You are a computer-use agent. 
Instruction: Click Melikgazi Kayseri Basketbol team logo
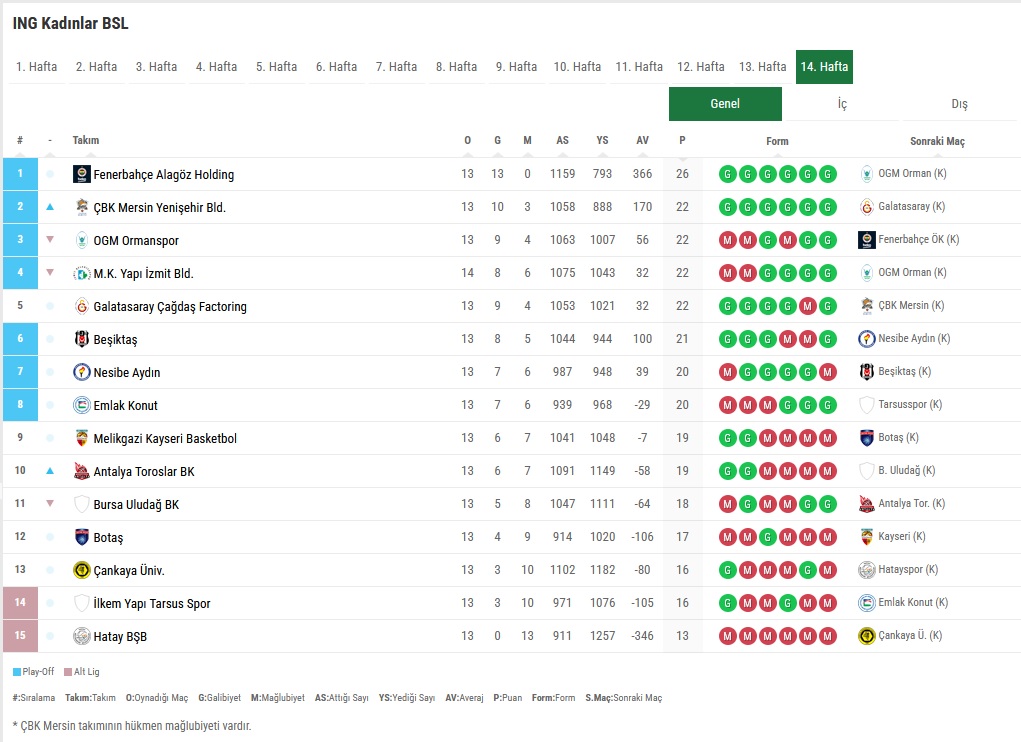point(81,438)
